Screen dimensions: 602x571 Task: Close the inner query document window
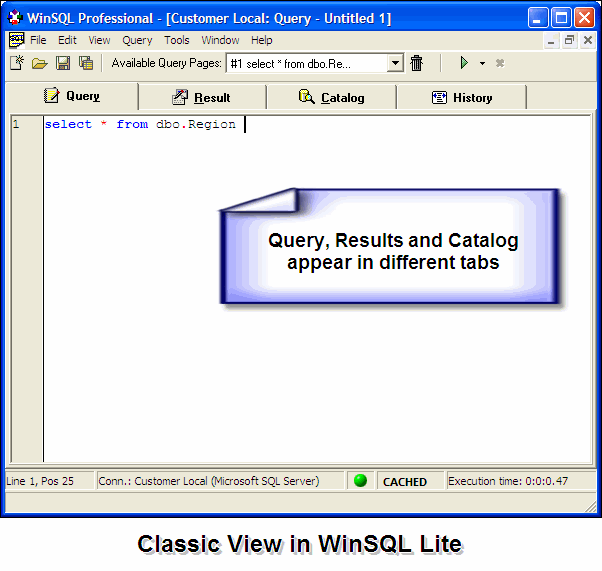pos(588,40)
